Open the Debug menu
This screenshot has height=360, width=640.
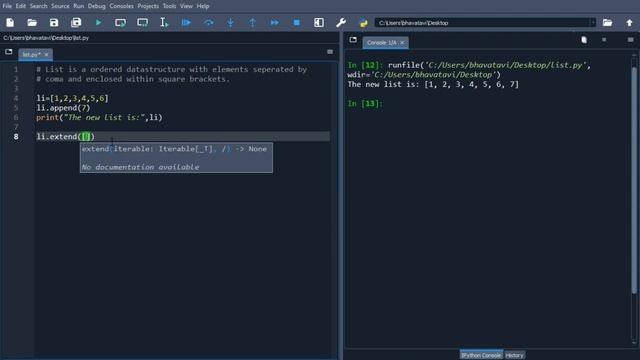96,6
